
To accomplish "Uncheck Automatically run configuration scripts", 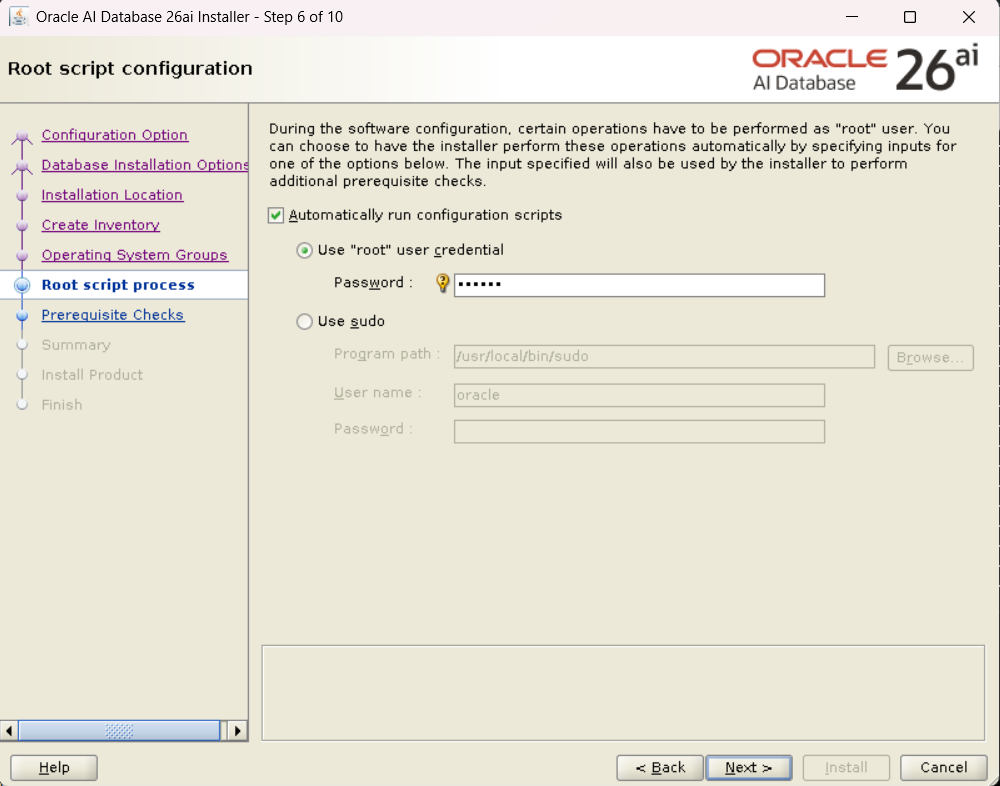I will [277, 215].
